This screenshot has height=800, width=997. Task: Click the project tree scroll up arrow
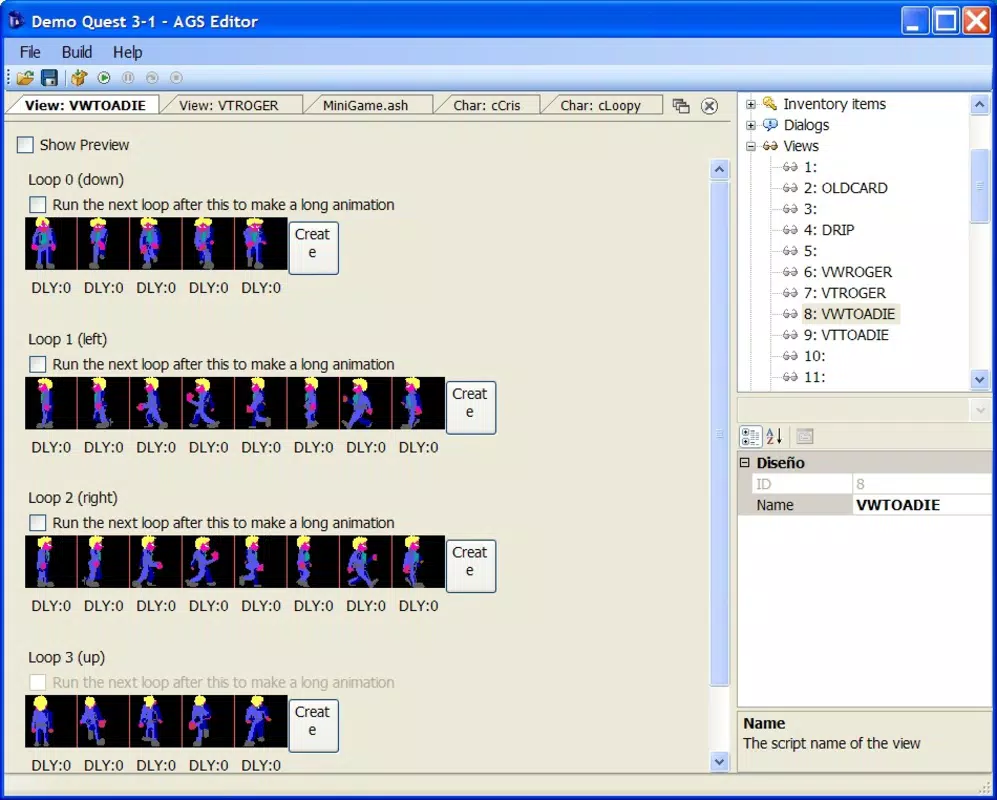tap(979, 104)
